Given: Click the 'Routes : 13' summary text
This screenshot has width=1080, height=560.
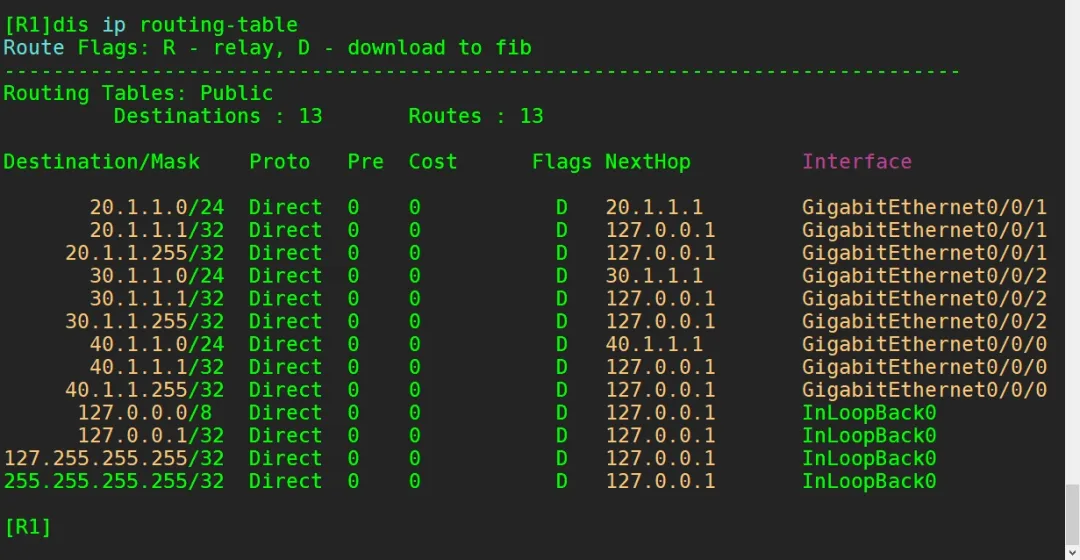Looking at the screenshot, I should point(475,116).
